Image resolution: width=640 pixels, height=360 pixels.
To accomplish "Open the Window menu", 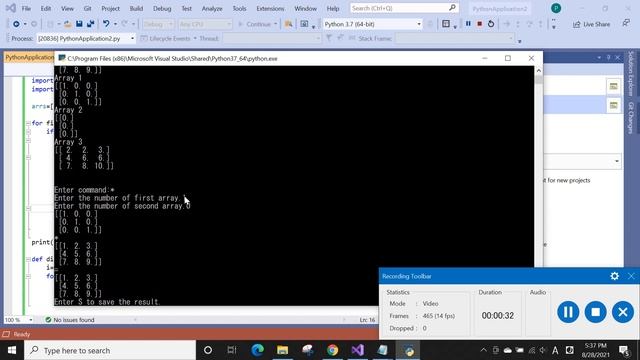I will 305,8.
